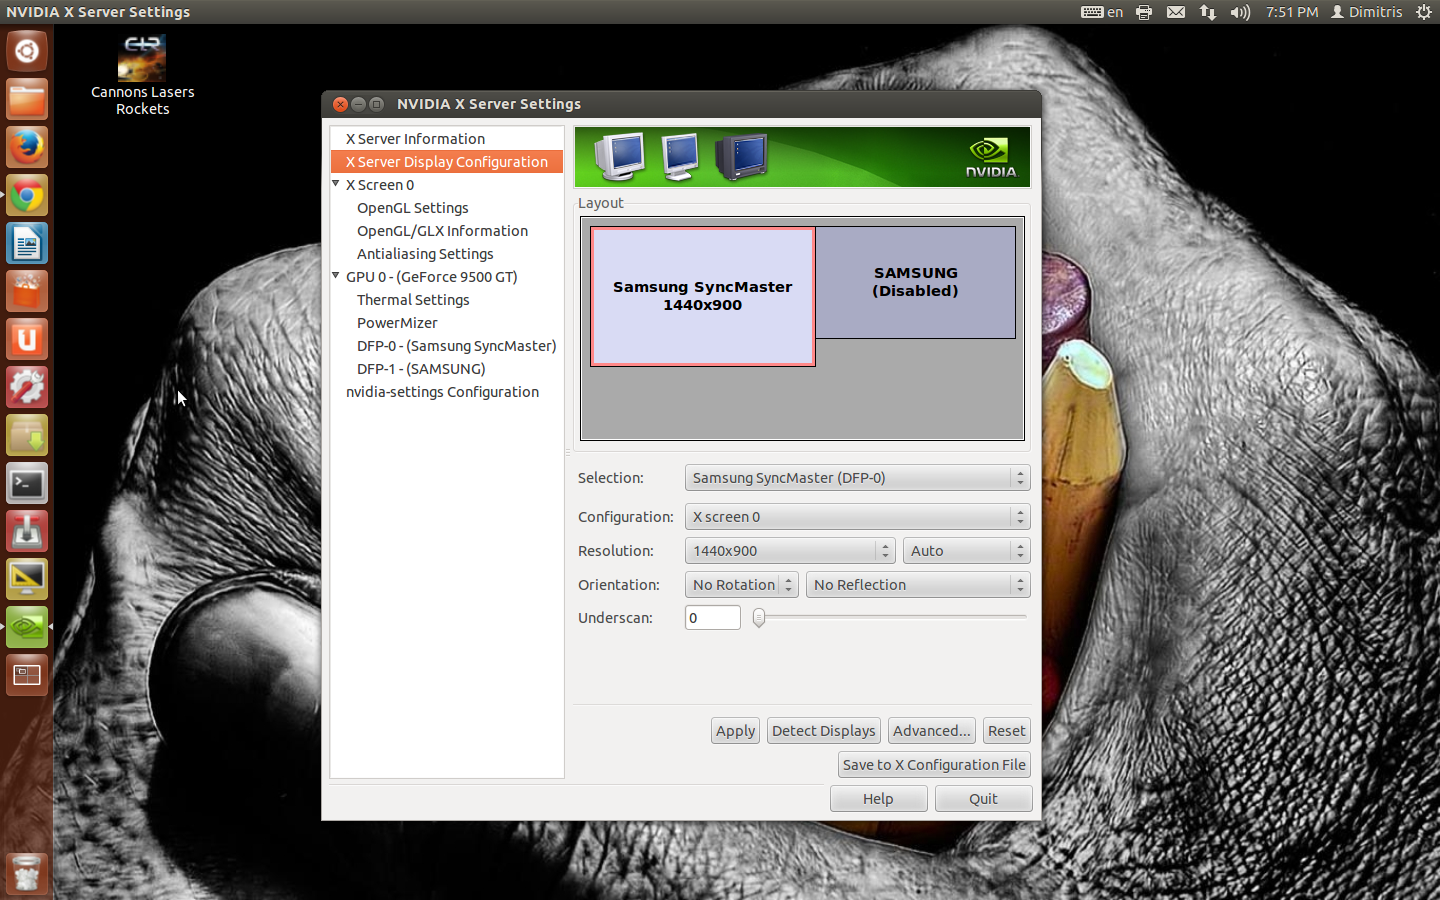This screenshot has width=1440, height=900.
Task: Select X Server Display Configuration item
Action: tap(446, 162)
